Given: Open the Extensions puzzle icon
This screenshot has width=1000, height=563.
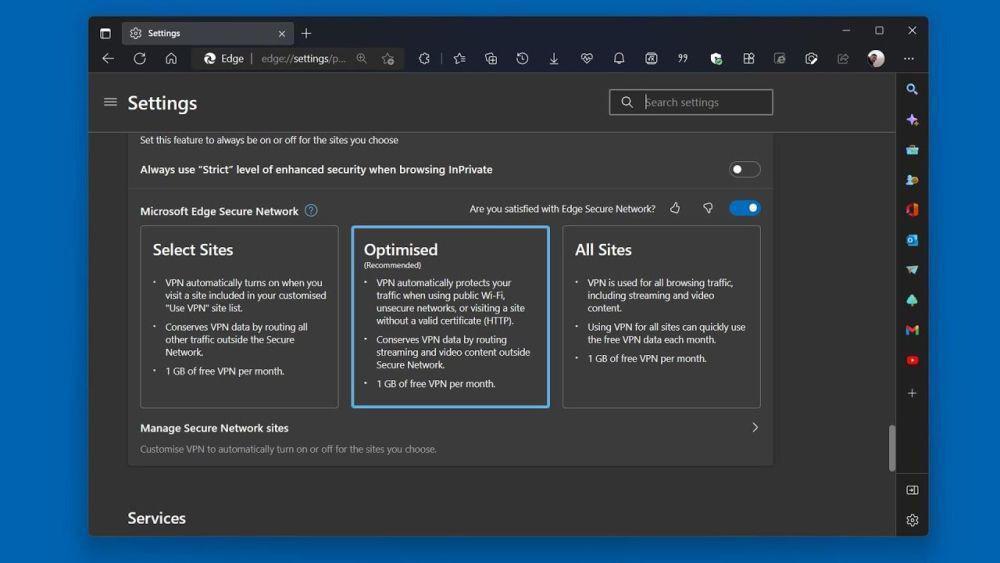Looking at the screenshot, I should [424, 59].
